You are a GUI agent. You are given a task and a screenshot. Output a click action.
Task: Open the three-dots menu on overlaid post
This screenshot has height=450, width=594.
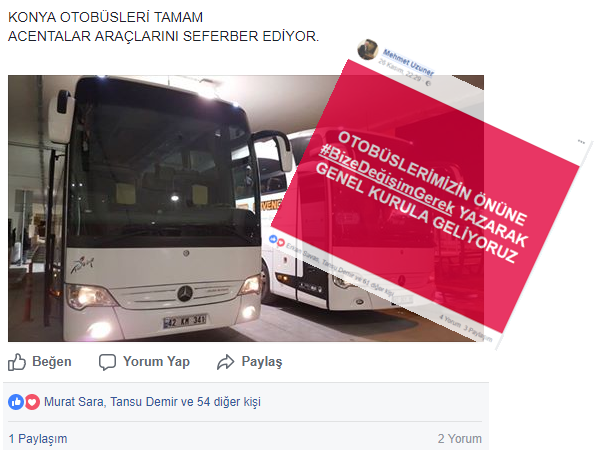581,142
